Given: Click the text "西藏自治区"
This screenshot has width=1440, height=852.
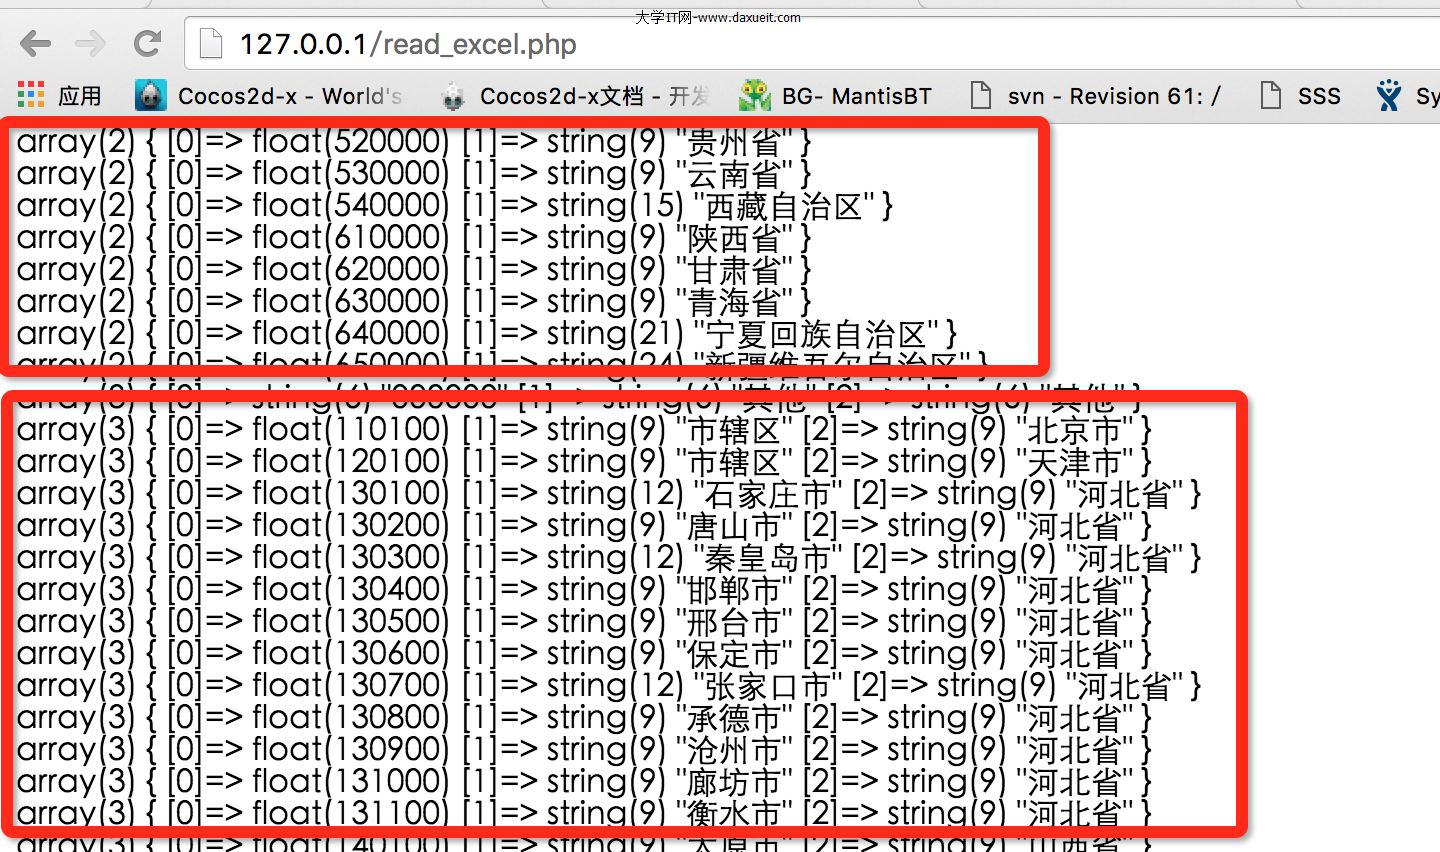Looking at the screenshot, I should click(x=784, y=205).
